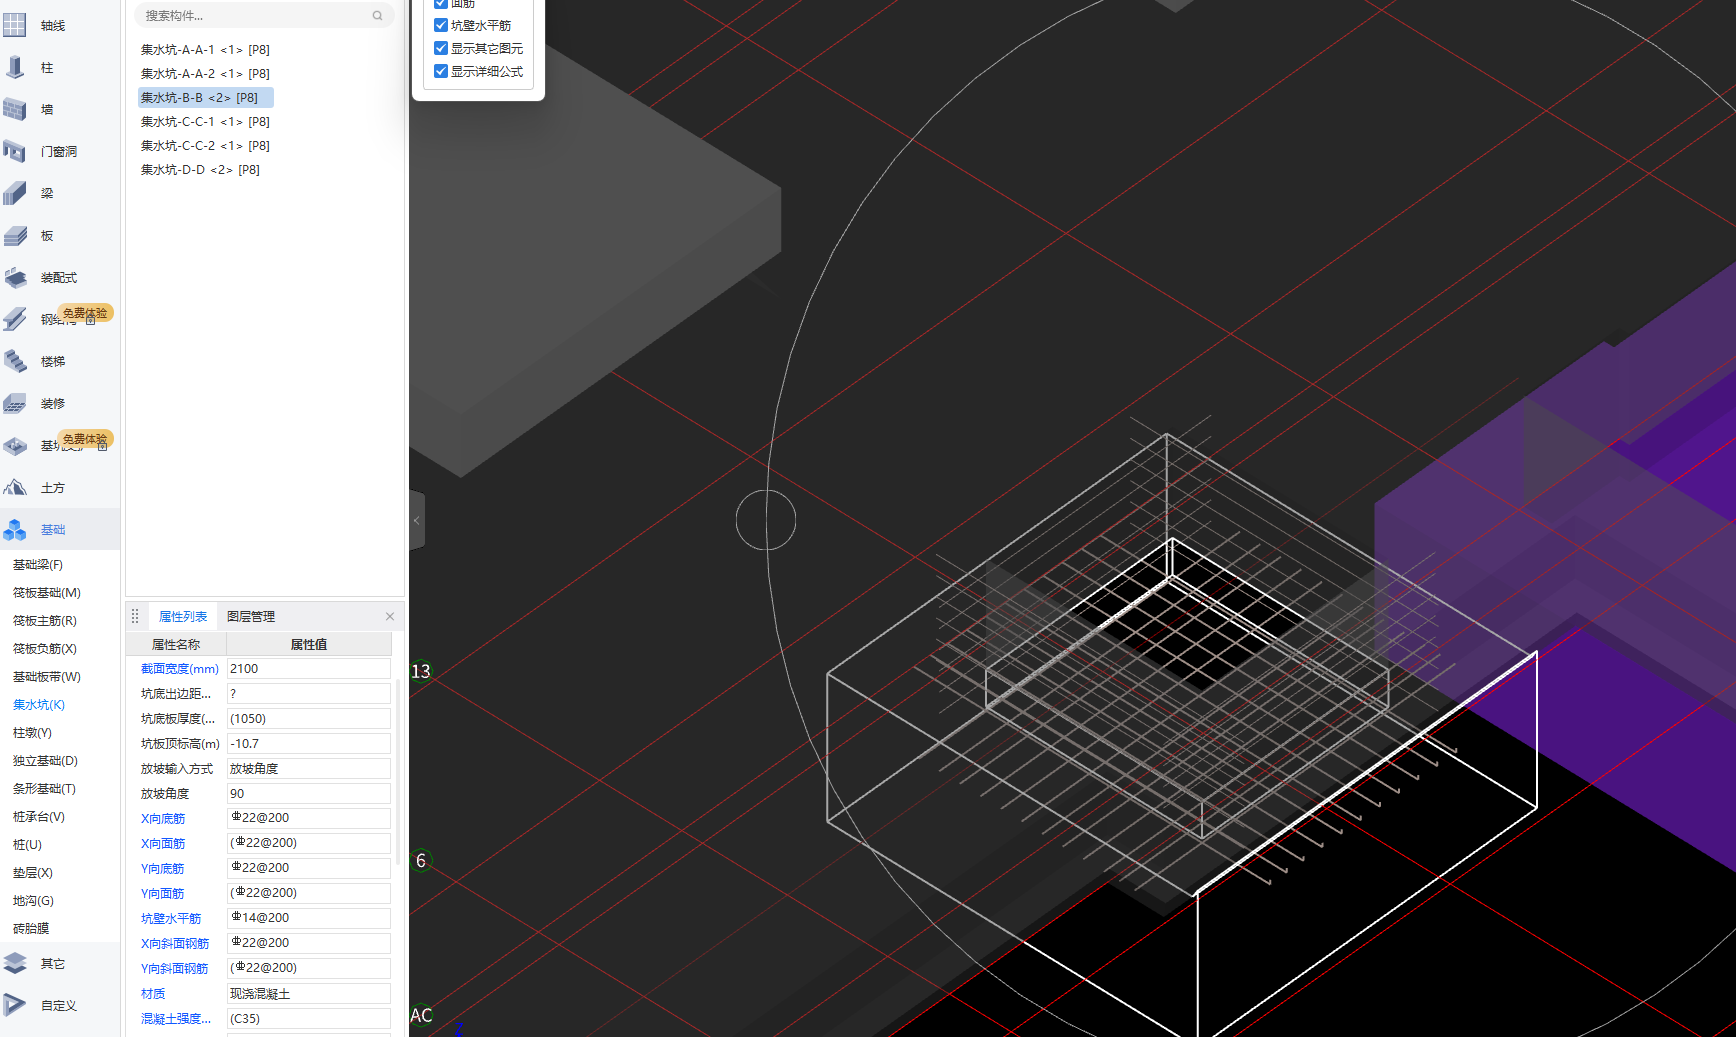The width and height of the screenshot is (1736, 1037).
Task: Open the 轴线 category icon
Action: 15,25
